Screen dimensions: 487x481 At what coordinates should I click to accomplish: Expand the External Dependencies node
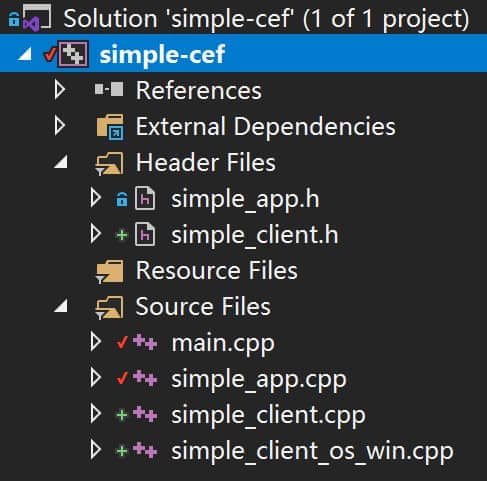pyautogui.click(x=60, y=126)
